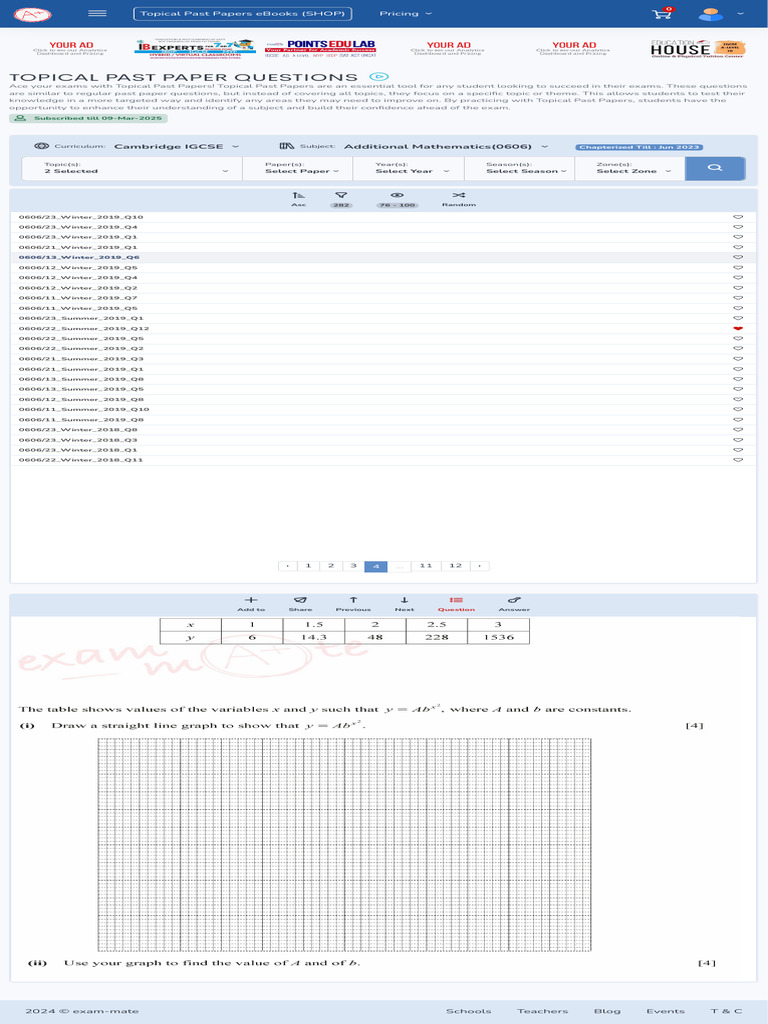Go to page 11 in pagination
The height and width of the screenshot is (1024, 768).
point(425,566)
